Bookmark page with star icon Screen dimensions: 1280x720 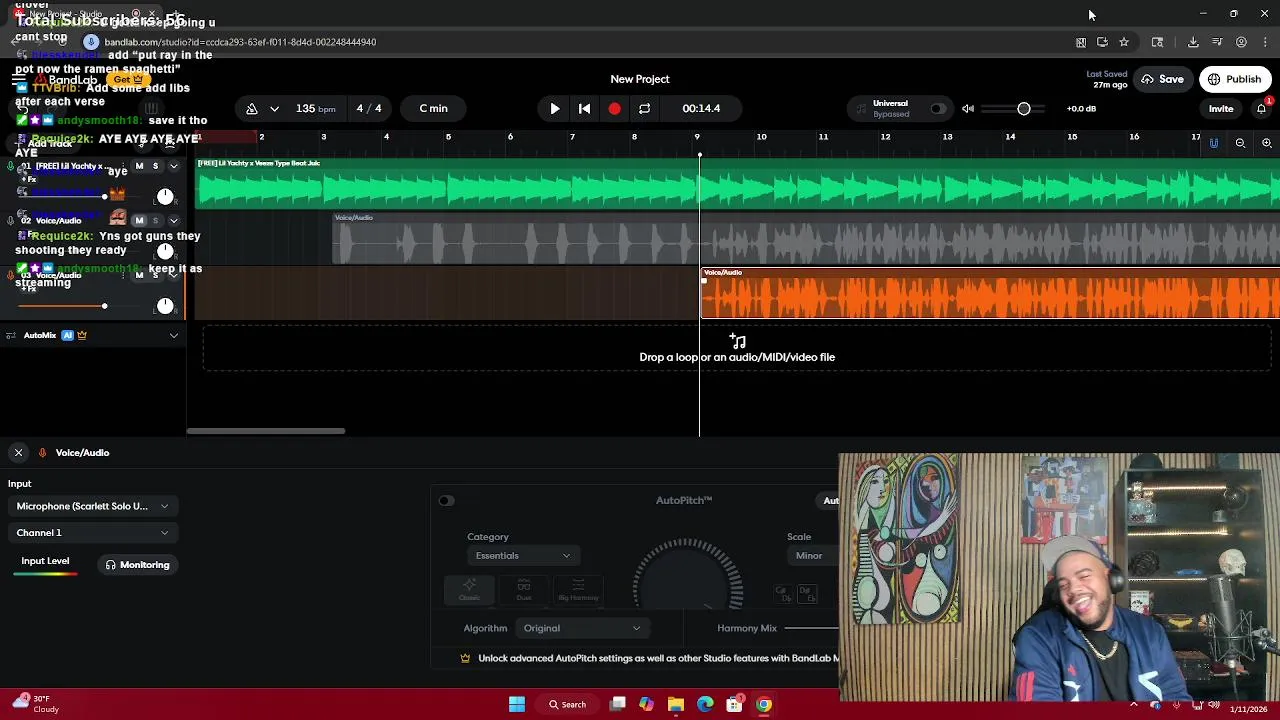[x=1124, y=42]
